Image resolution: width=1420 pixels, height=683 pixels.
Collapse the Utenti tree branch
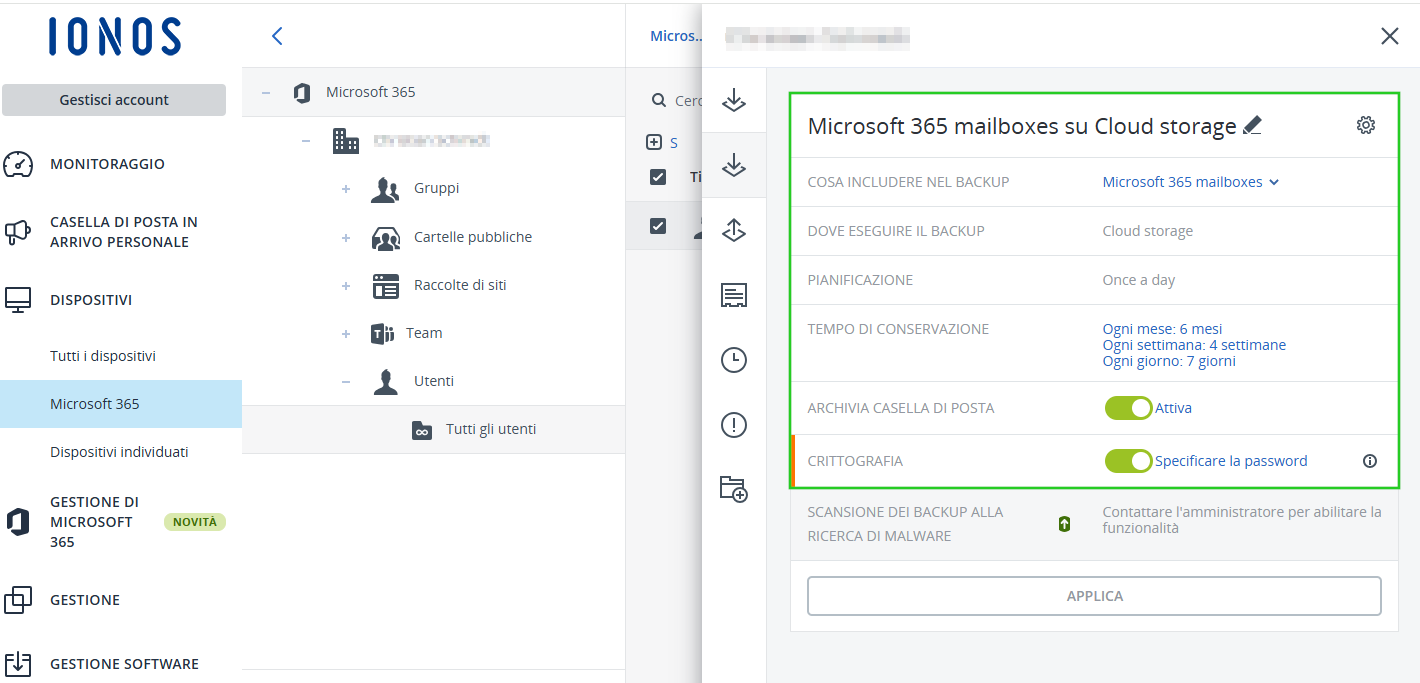(346, 381)
